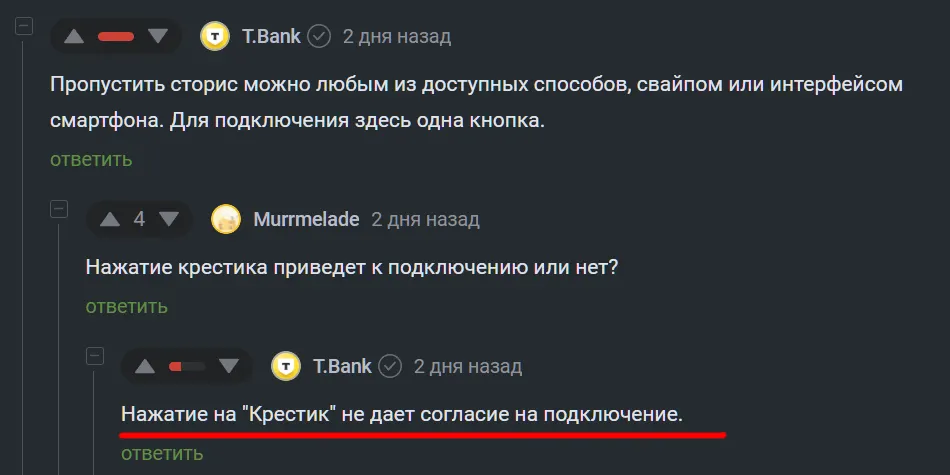The height and width of the screenshot is (475, 950).
Task: Click "ответить" under the bottom T.Bank reply
Action: point(162,453)
